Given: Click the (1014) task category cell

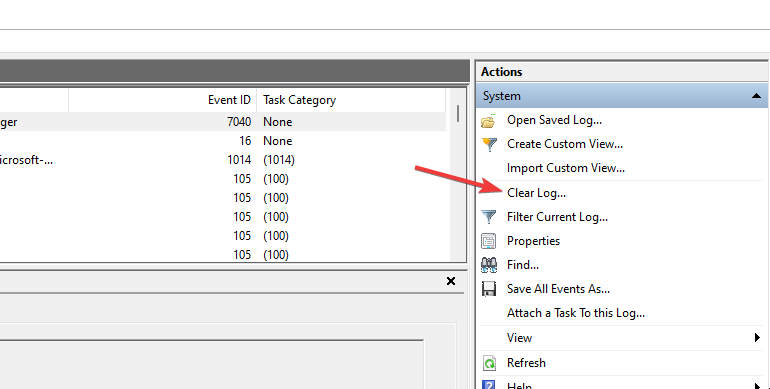Looking at the screenshot, I should click(x=279, y=160).
